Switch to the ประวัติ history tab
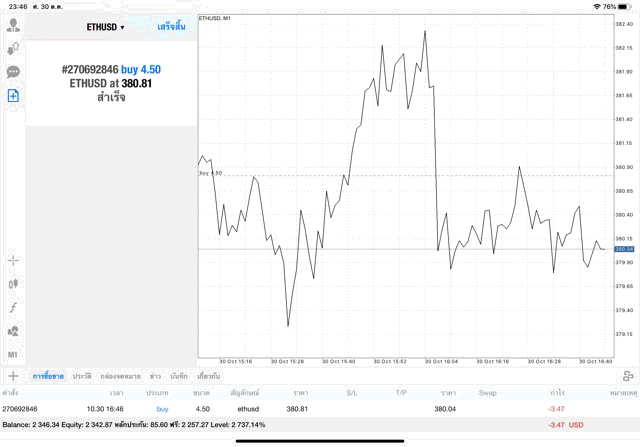 [x=81, y=376]
